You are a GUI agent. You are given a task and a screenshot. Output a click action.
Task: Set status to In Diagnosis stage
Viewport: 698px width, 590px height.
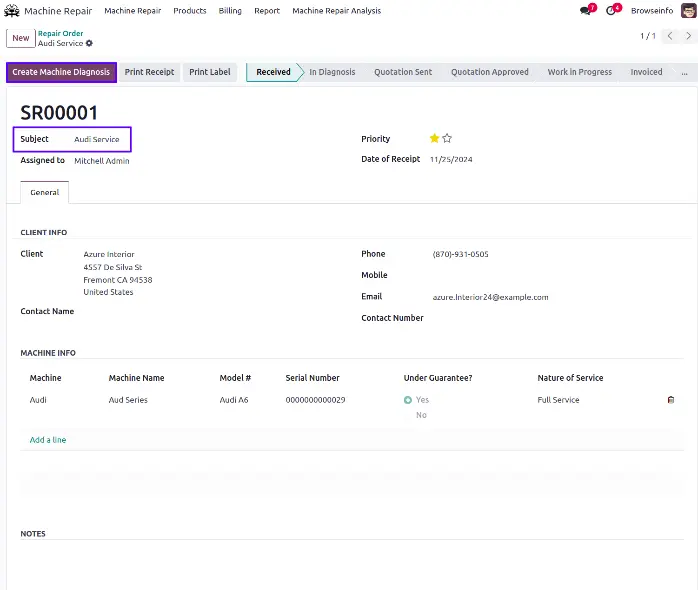pyautogui.click(x=331, y=72)
